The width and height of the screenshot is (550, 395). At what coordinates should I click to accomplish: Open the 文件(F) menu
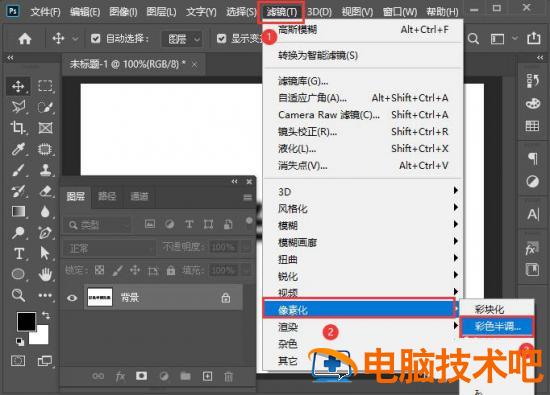tap(45, 12)
